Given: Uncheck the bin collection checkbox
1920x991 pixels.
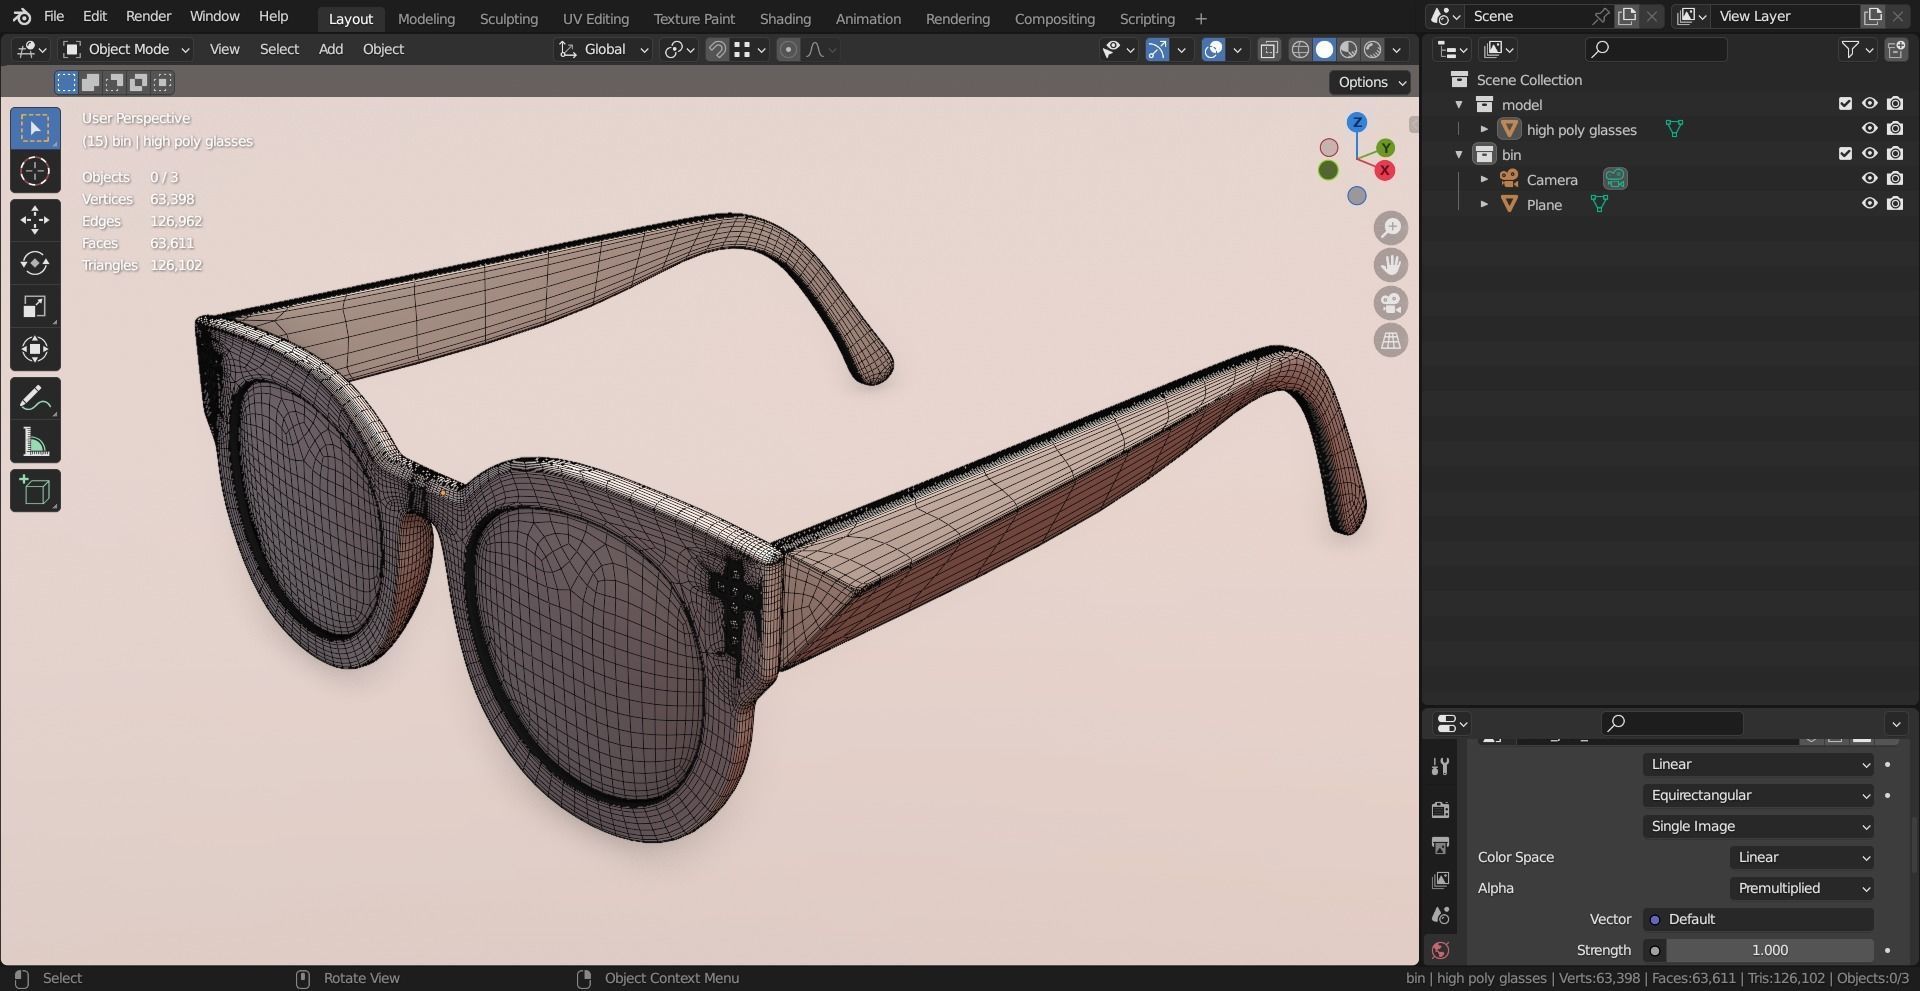Looking at the screenshot, I should 1845,154.
